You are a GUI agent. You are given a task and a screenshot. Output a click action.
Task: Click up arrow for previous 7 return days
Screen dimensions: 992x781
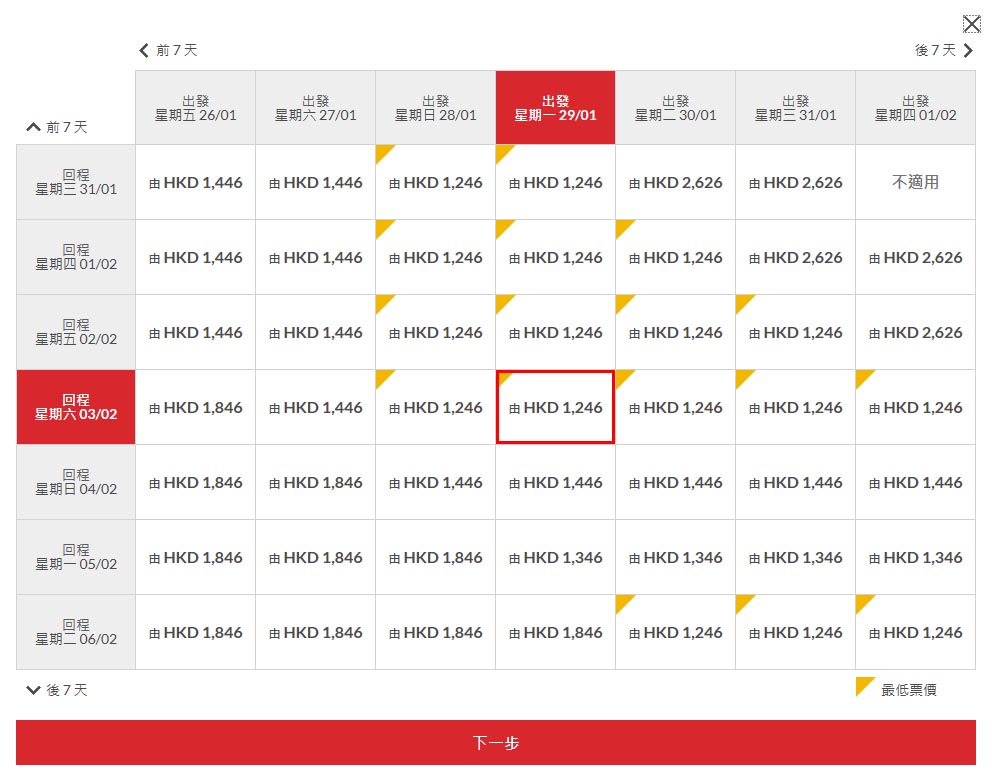click(34, 127)
